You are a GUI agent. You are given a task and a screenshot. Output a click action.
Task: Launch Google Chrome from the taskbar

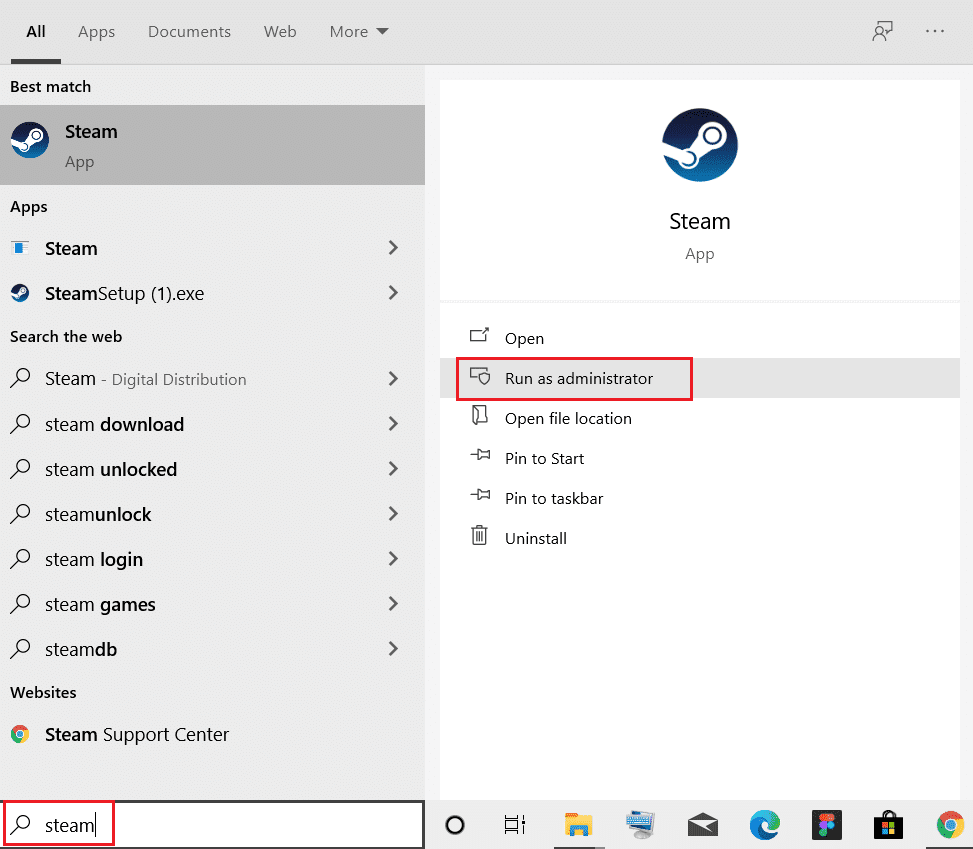click(x=949, y=825)
